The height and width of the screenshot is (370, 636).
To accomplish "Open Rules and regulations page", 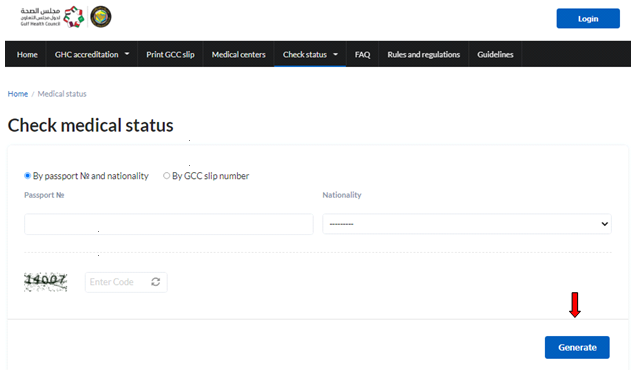I will (423, 54).
